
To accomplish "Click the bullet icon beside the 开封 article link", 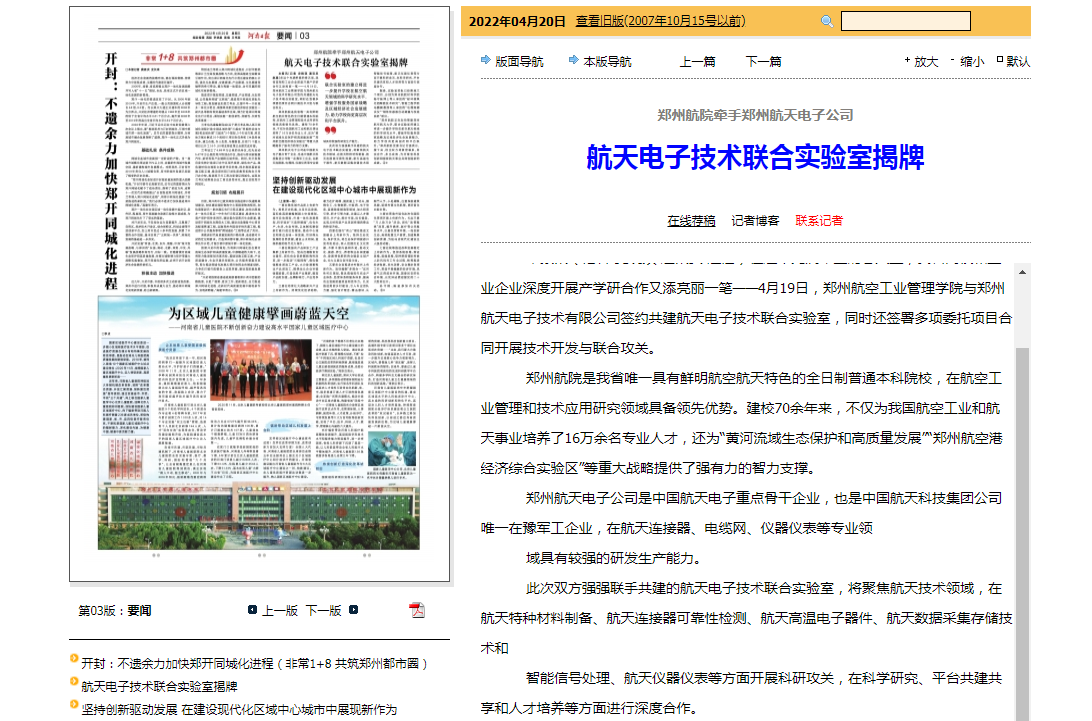I will pos(74,658).
